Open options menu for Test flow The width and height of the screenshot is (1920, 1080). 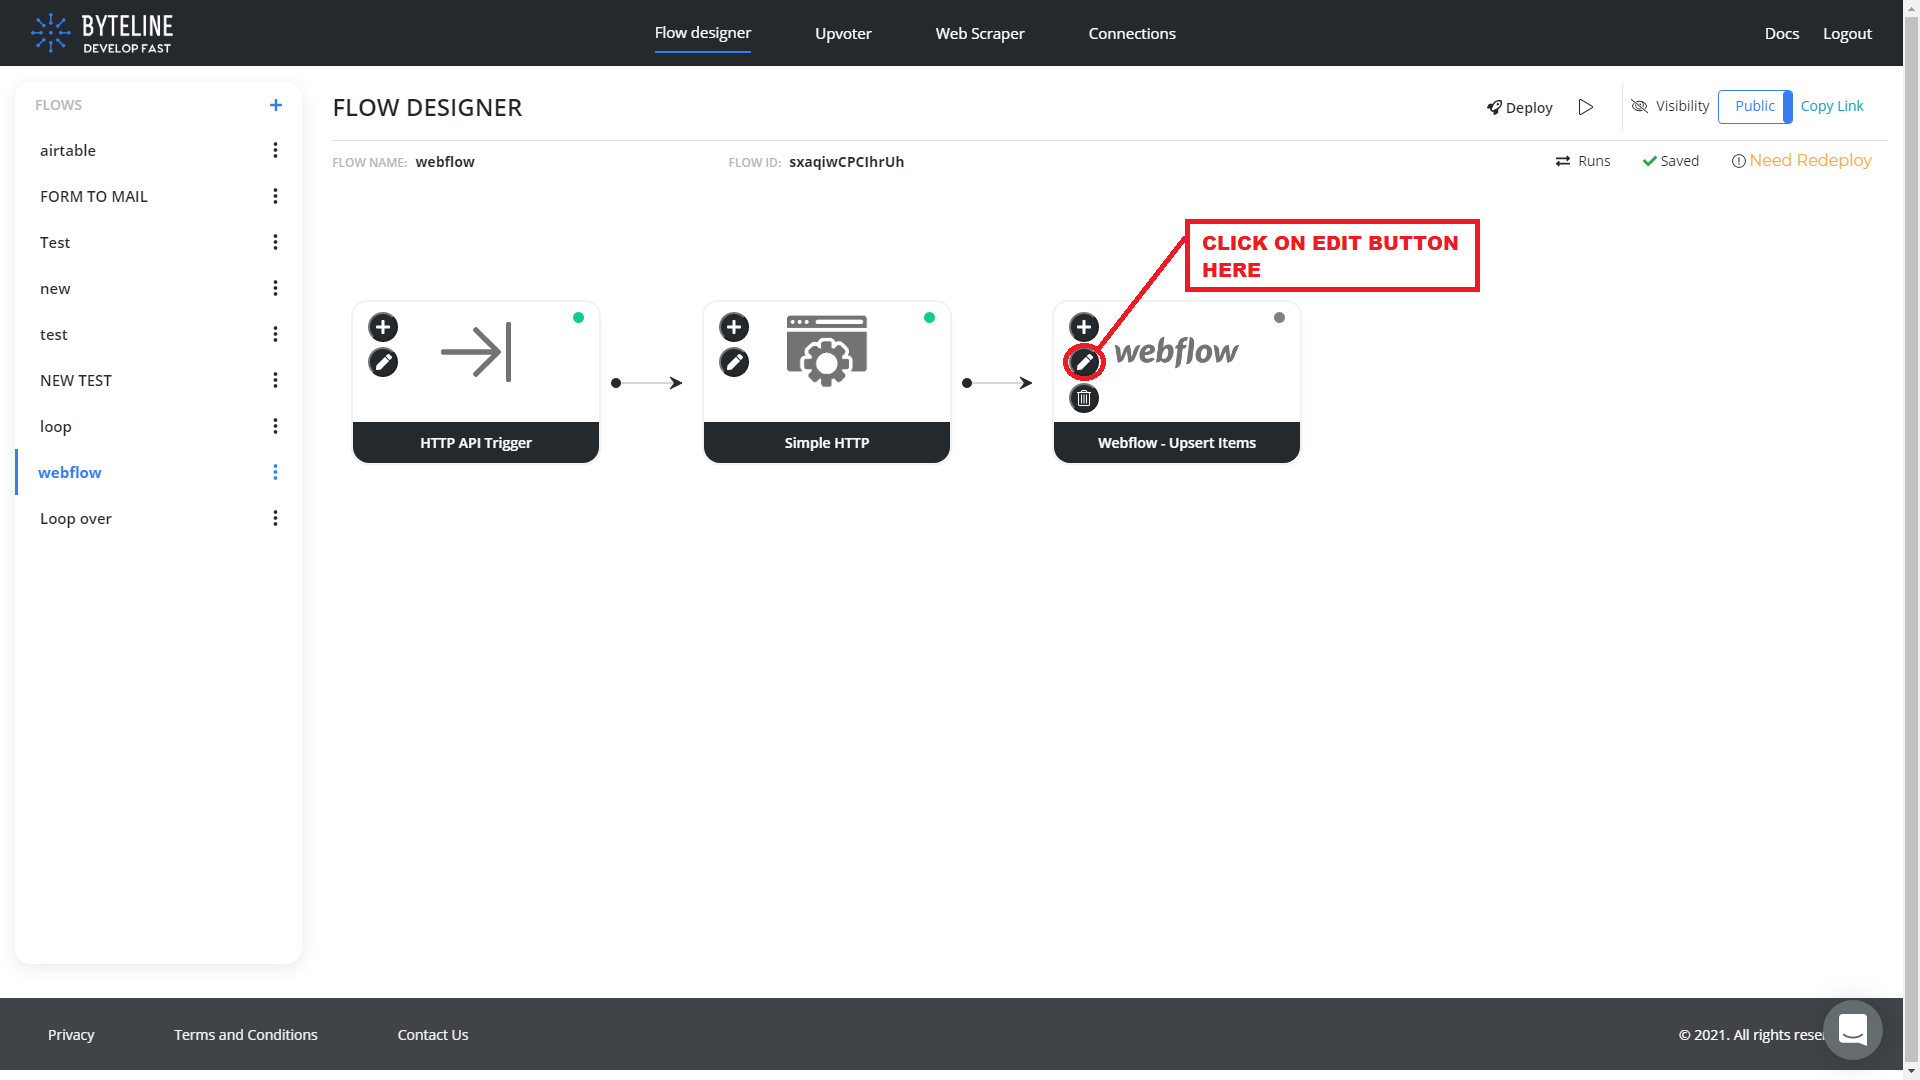click(x=275, y=242)
